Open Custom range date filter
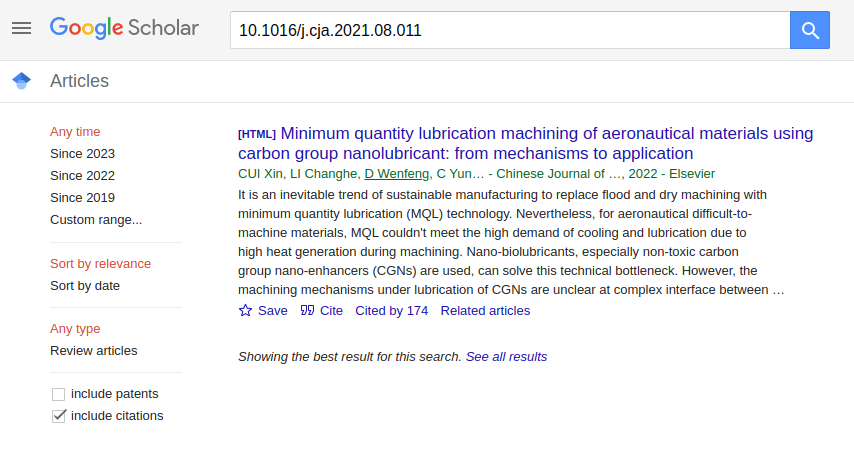 pos(96,219)
